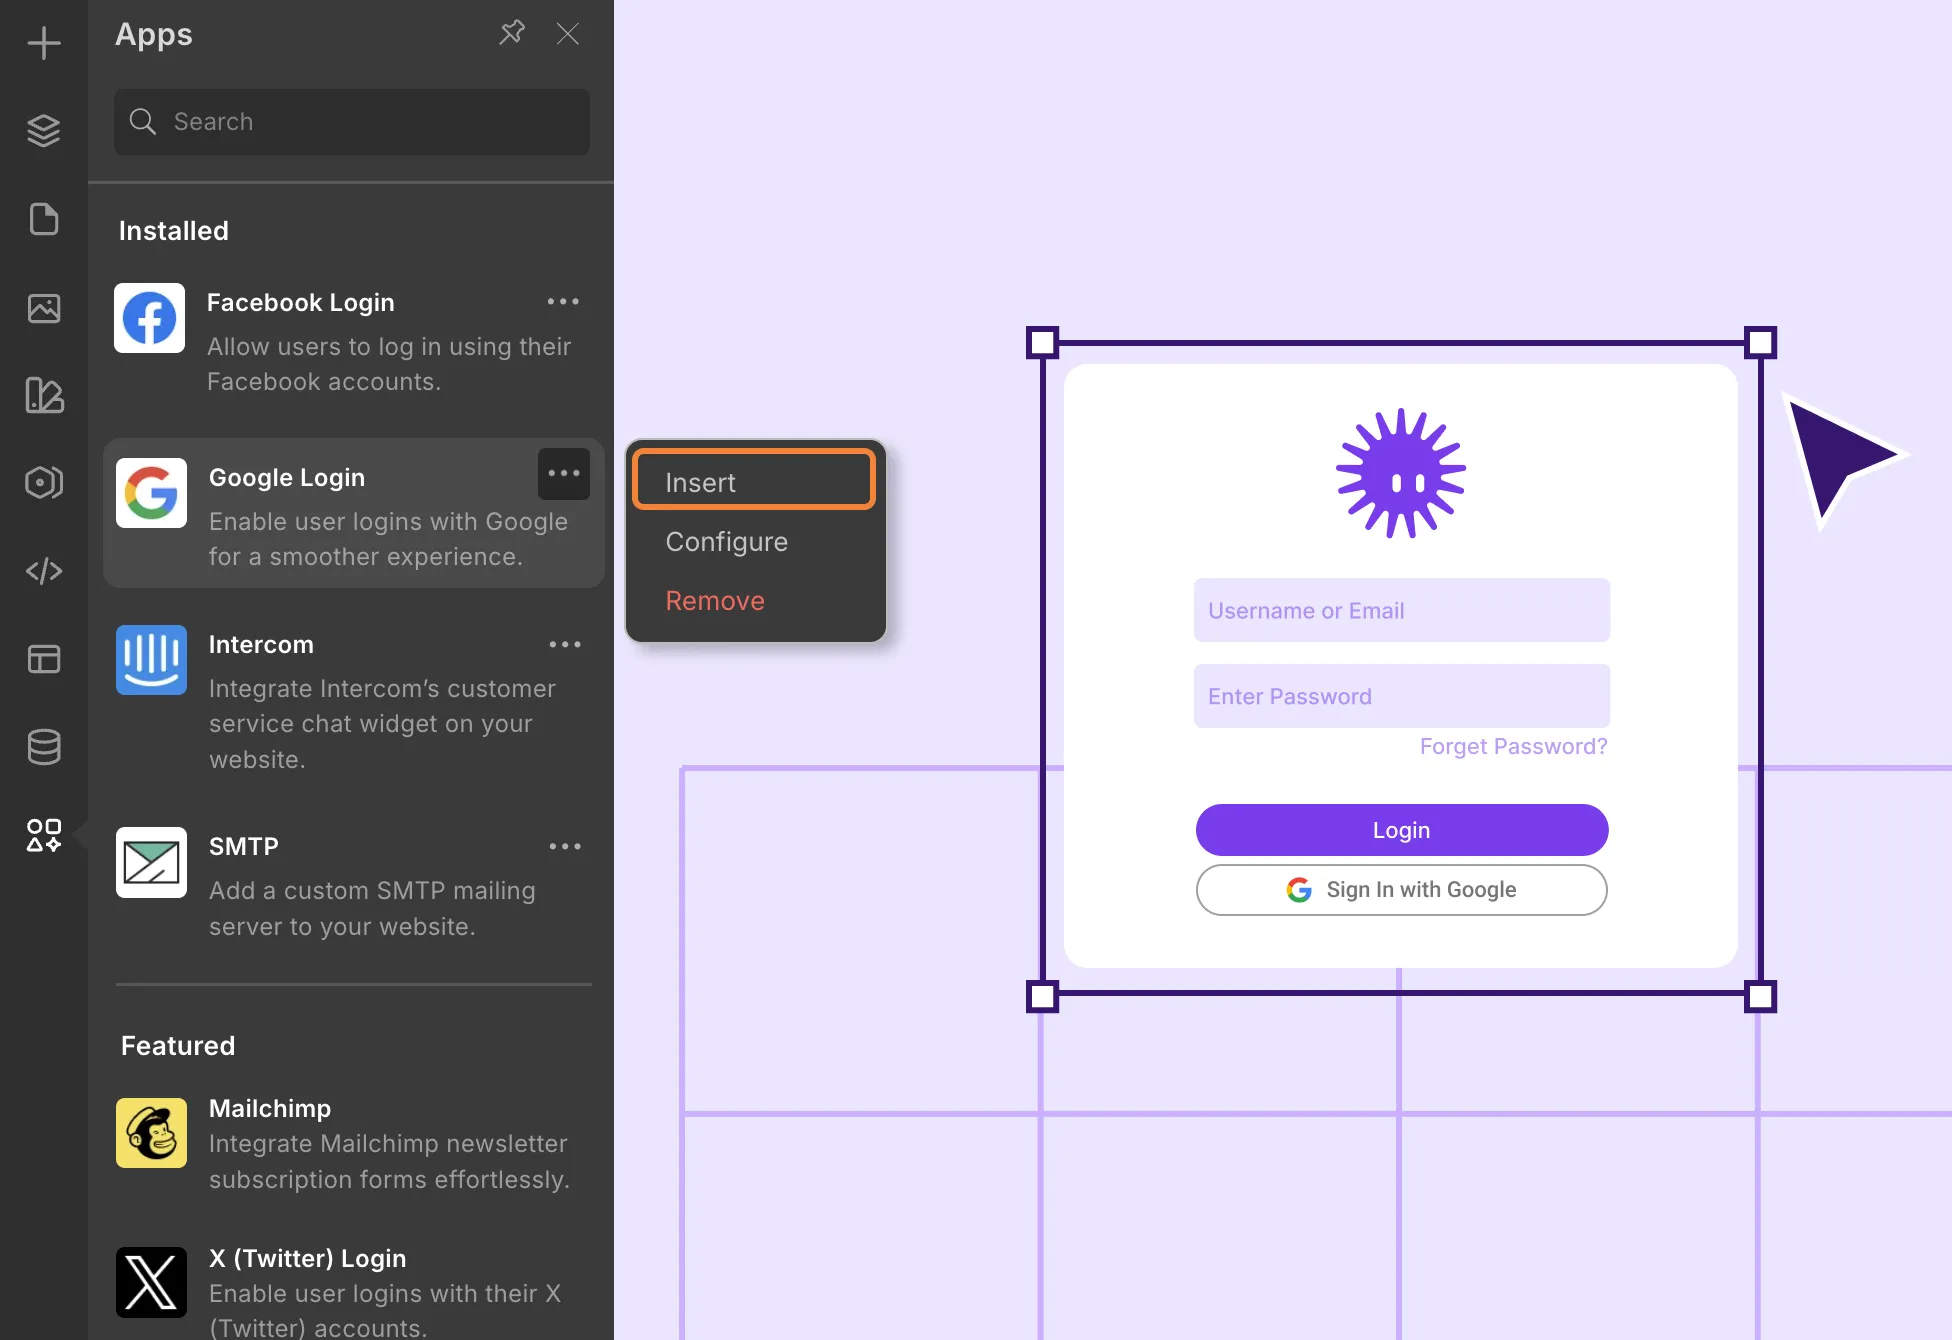Choose Configure from the context menu
The width and height of the screenshot is (1952, 1340).
pyautogui.click(x=727, y=541)
